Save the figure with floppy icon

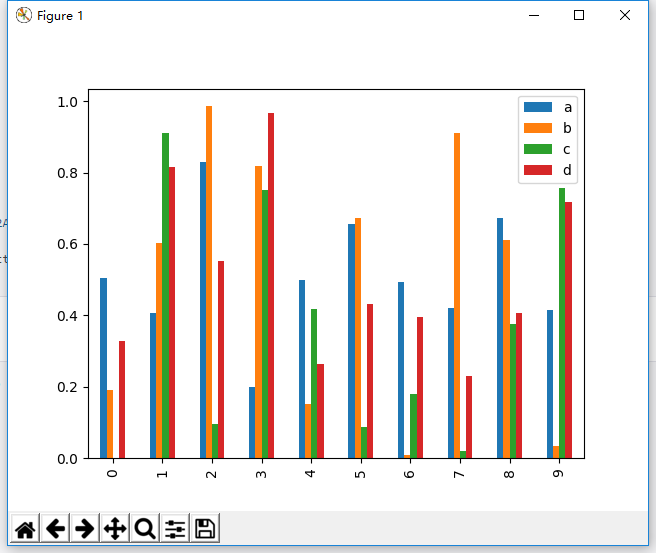coord(205,528)
